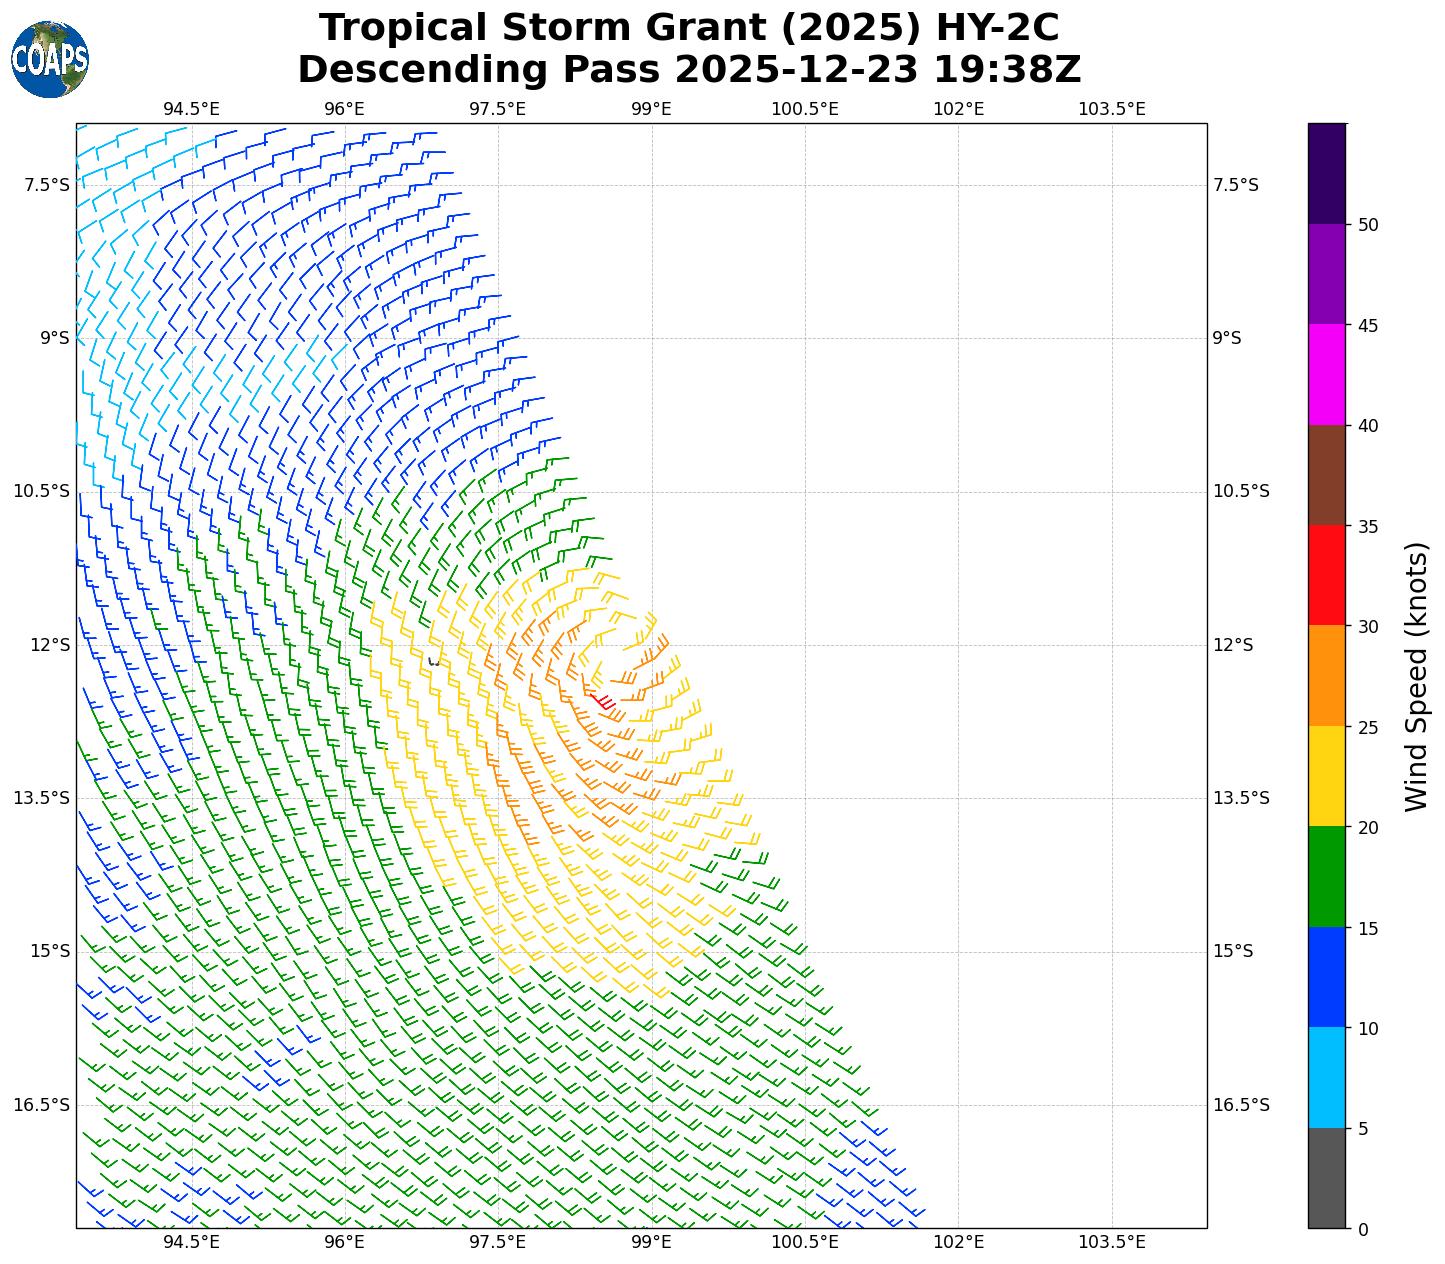Pick the light blue 5-10 knot band
The image size is (1445, 1264).
coord(1327,1077)
